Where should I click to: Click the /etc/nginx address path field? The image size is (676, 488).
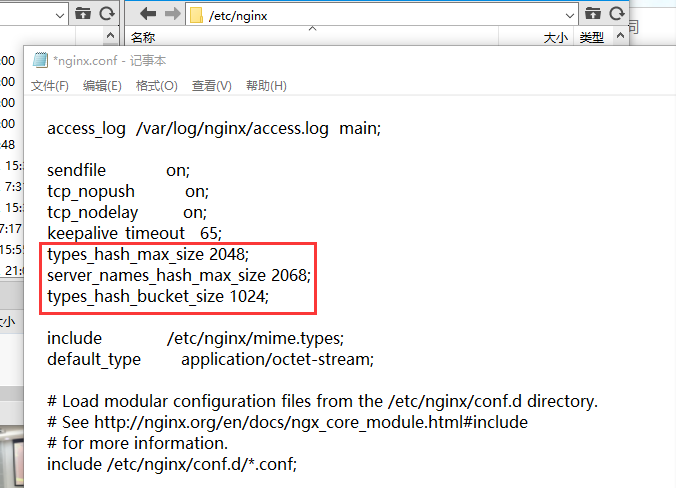pos(382,16)
